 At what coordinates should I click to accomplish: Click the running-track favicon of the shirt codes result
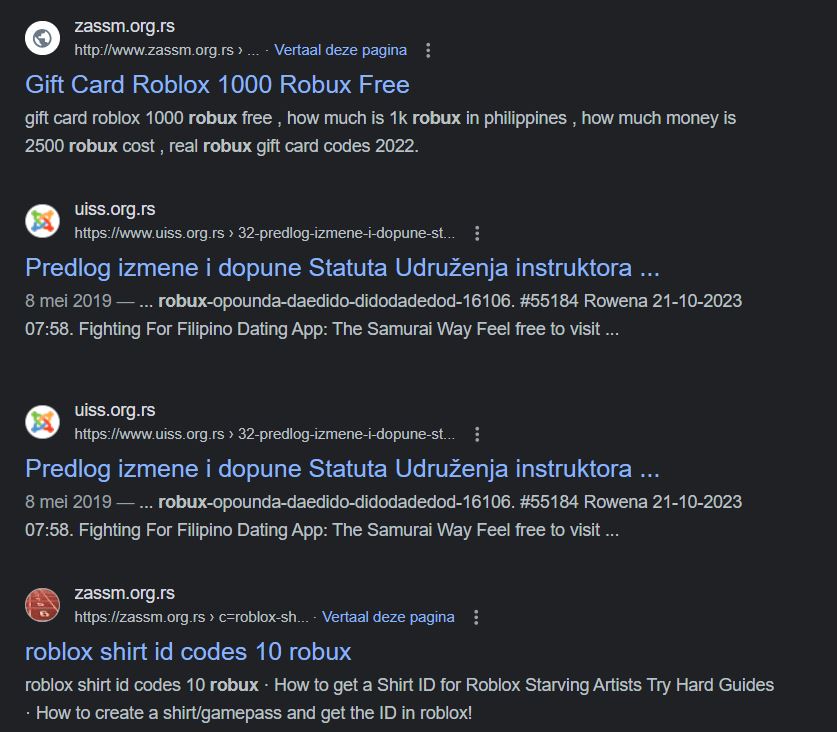(43, 605)
